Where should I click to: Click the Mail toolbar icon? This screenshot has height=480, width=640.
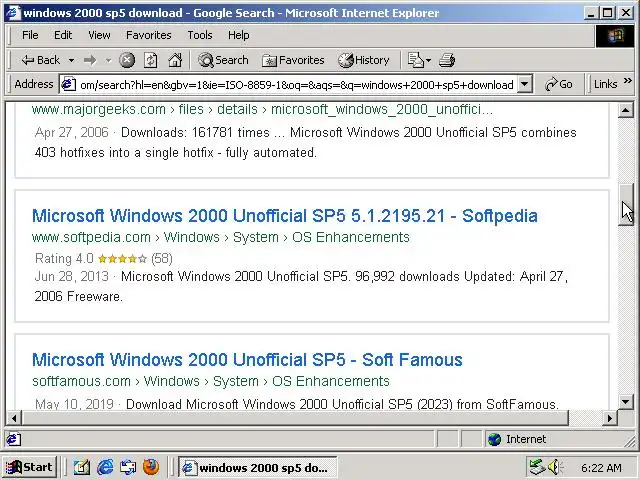[416, 60]
